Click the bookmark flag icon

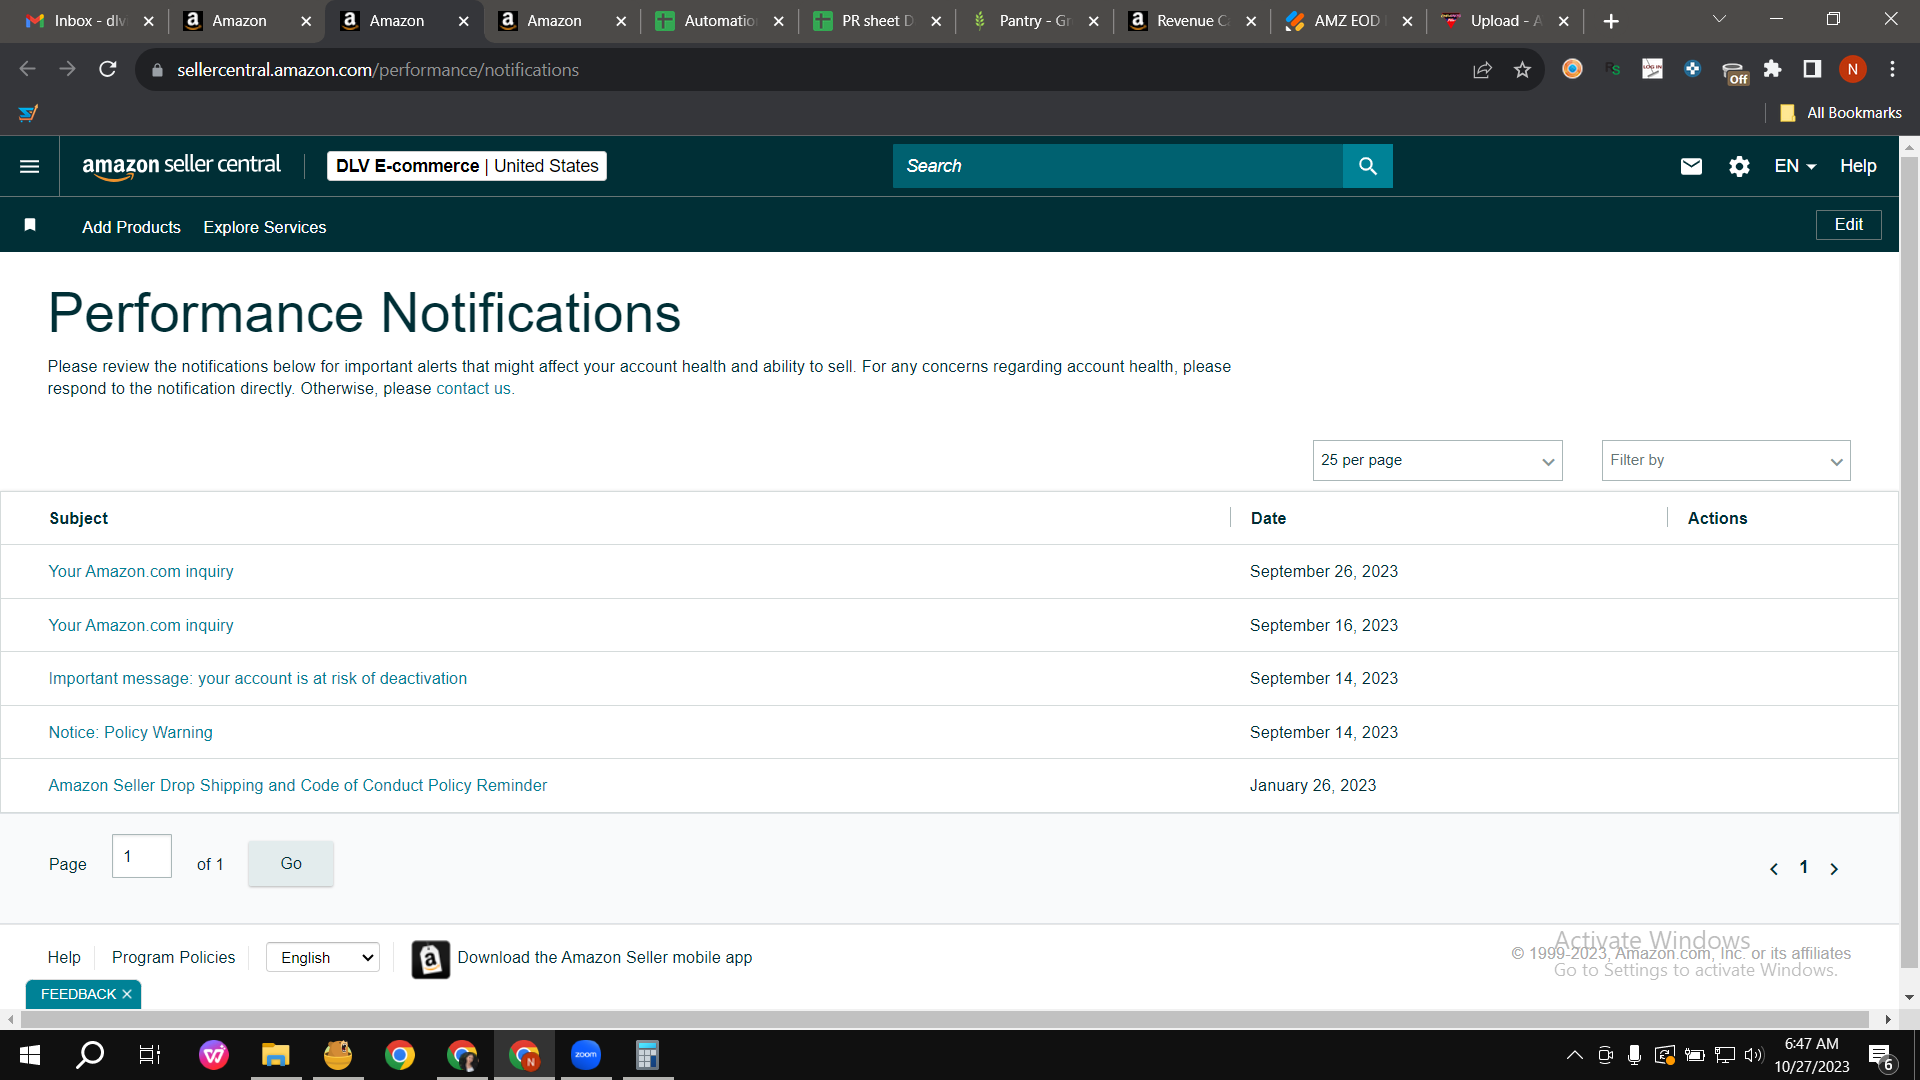pyautogui.click(x=30, y=225)
